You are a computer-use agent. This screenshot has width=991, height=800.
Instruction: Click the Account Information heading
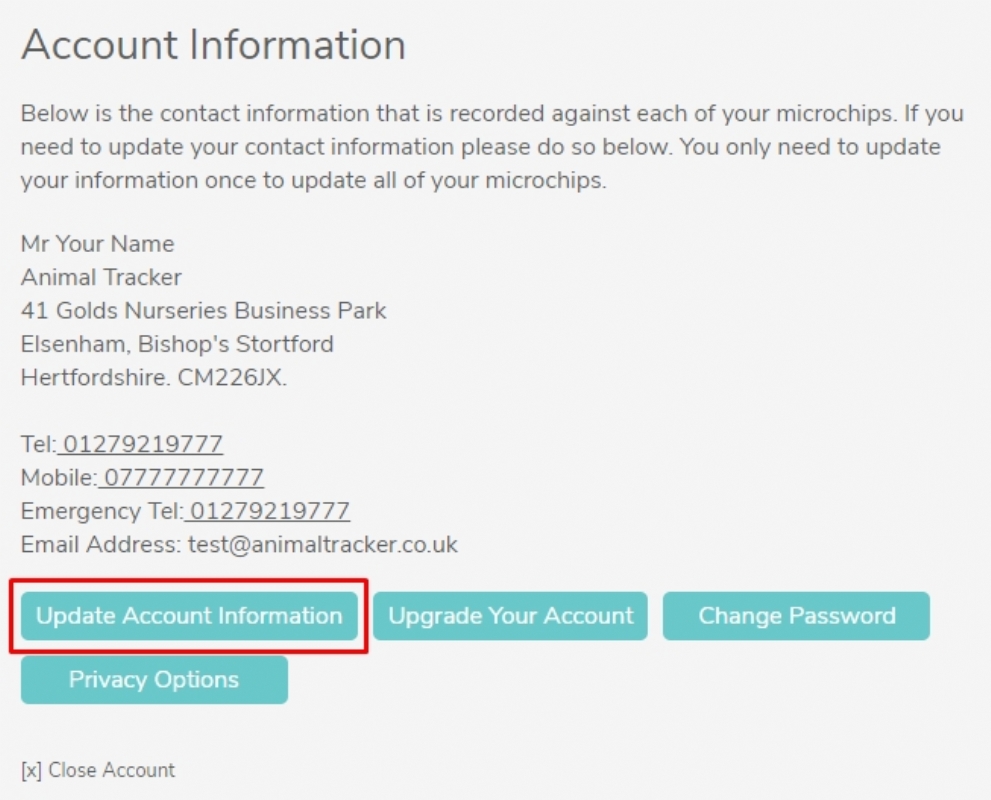[213, 46]
